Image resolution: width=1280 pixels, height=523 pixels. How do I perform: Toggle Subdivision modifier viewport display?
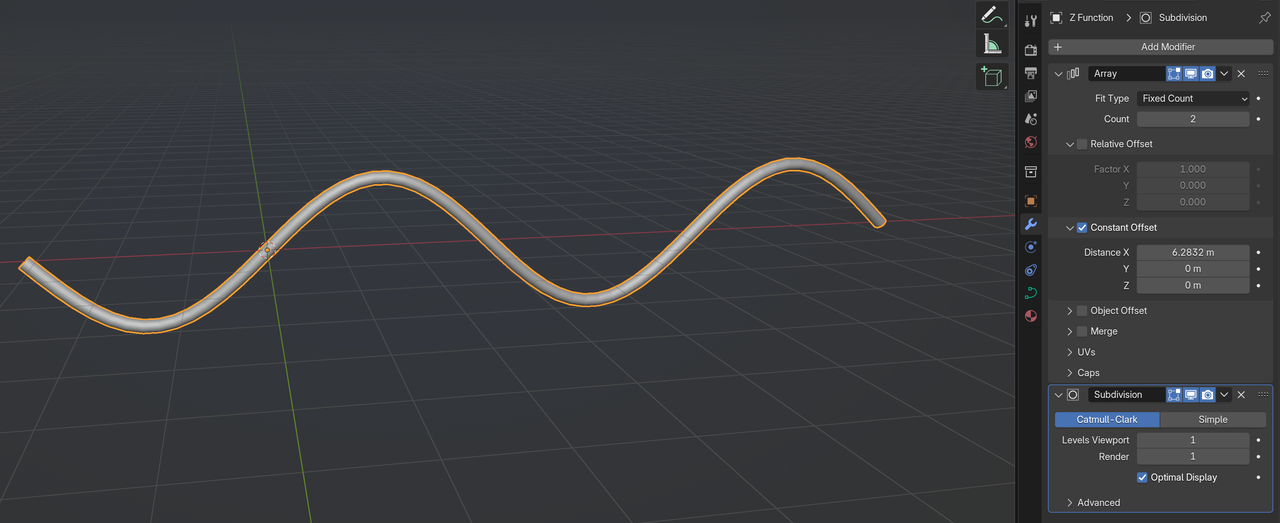[x=1191, y=395]
